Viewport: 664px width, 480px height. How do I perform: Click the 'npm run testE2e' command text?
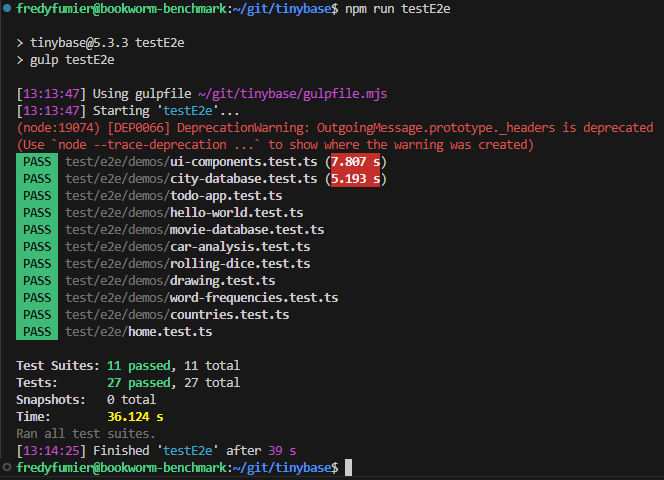pyautogui.click(x=398, y=8)
